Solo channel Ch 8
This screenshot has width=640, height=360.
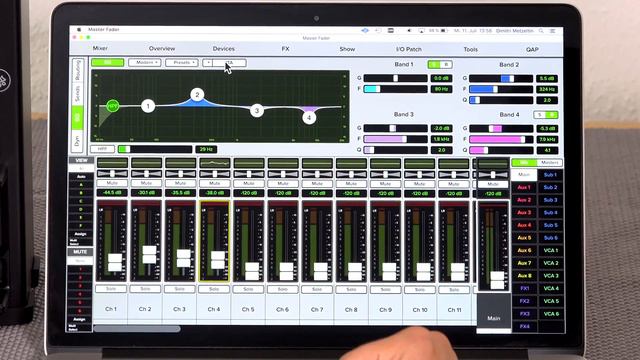[351, 289]
